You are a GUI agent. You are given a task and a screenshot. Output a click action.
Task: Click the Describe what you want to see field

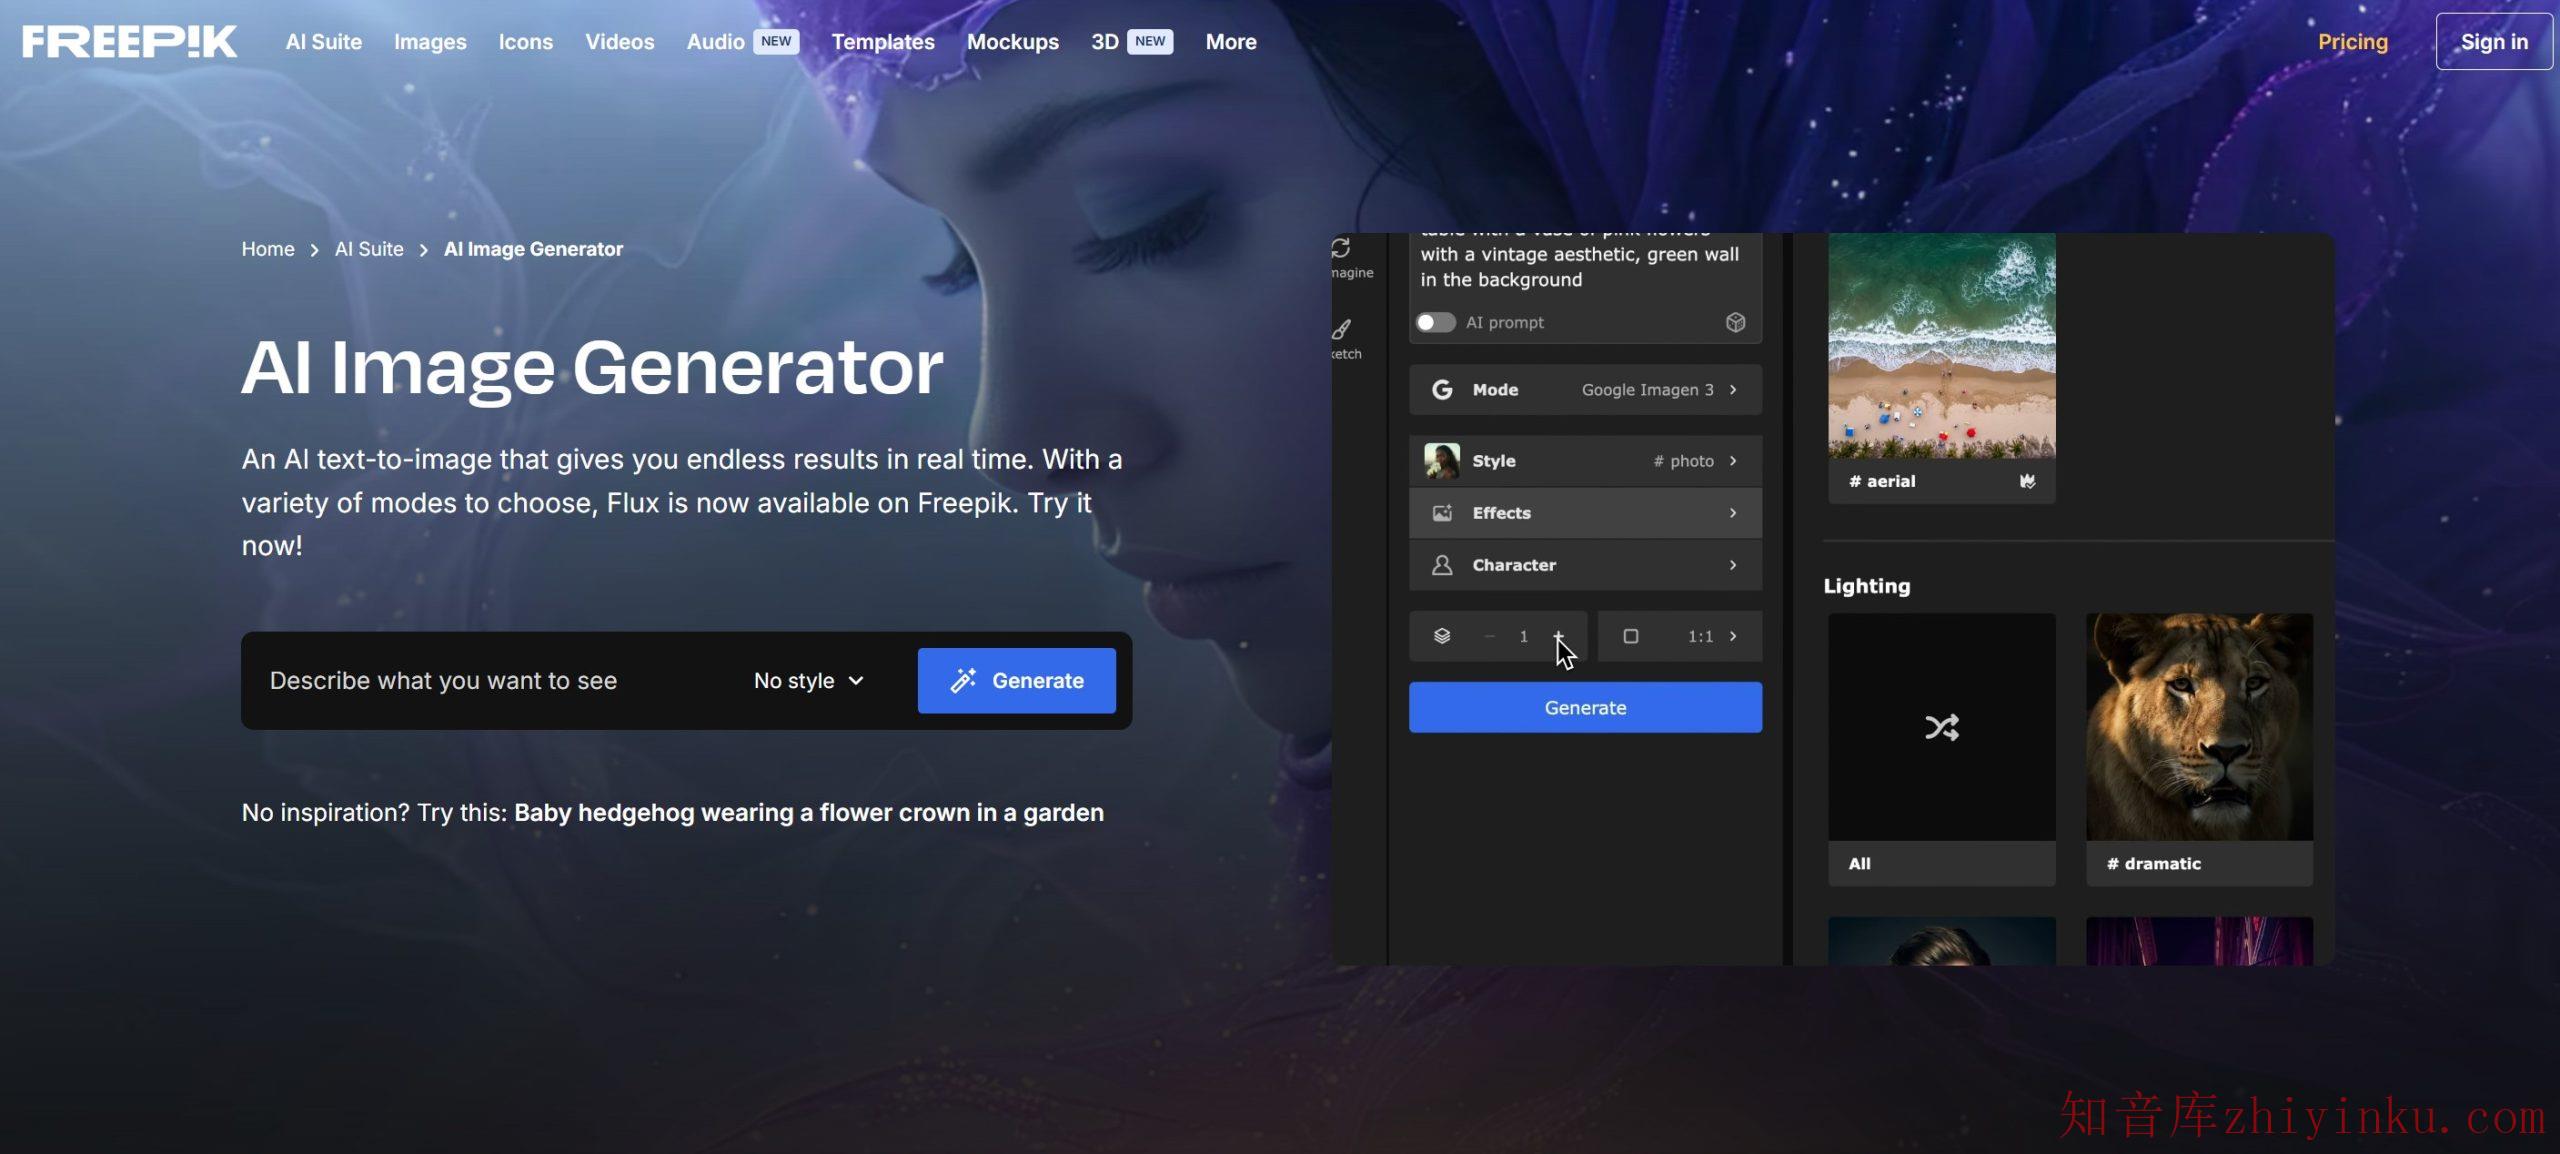445,680
